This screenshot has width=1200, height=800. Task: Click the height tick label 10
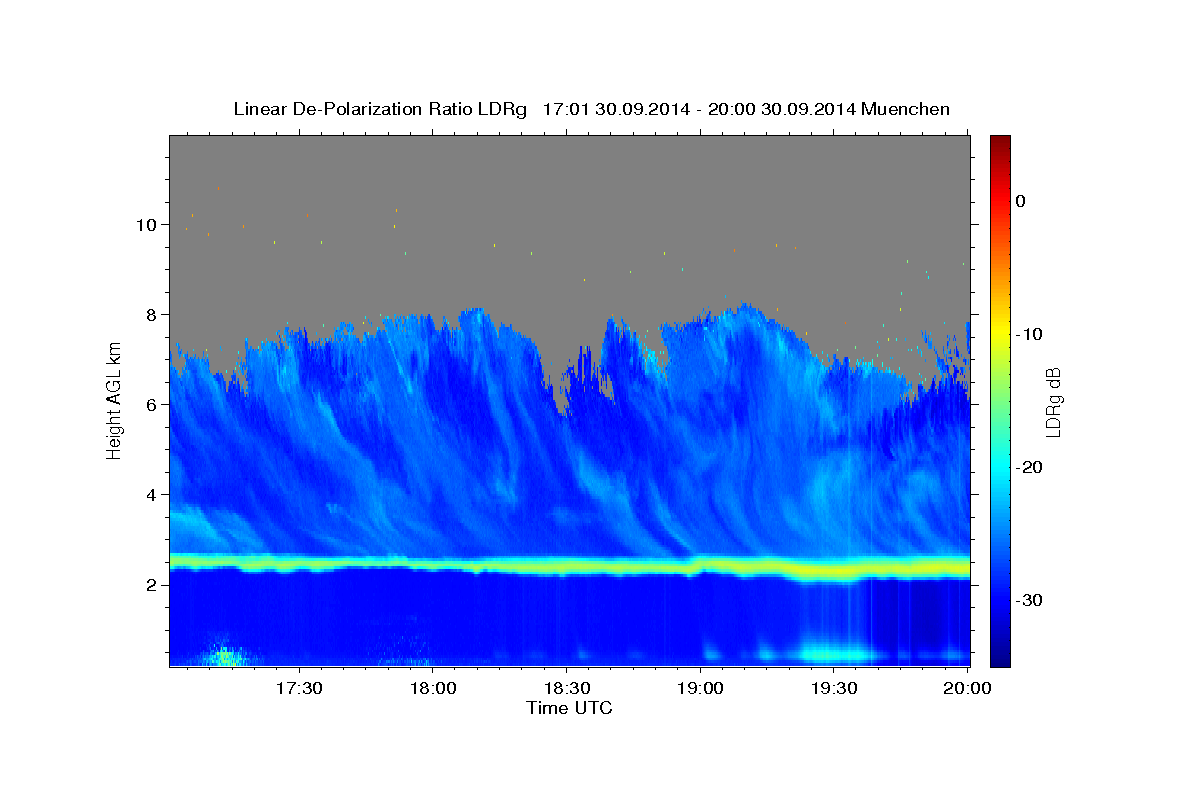coord(148,224)
